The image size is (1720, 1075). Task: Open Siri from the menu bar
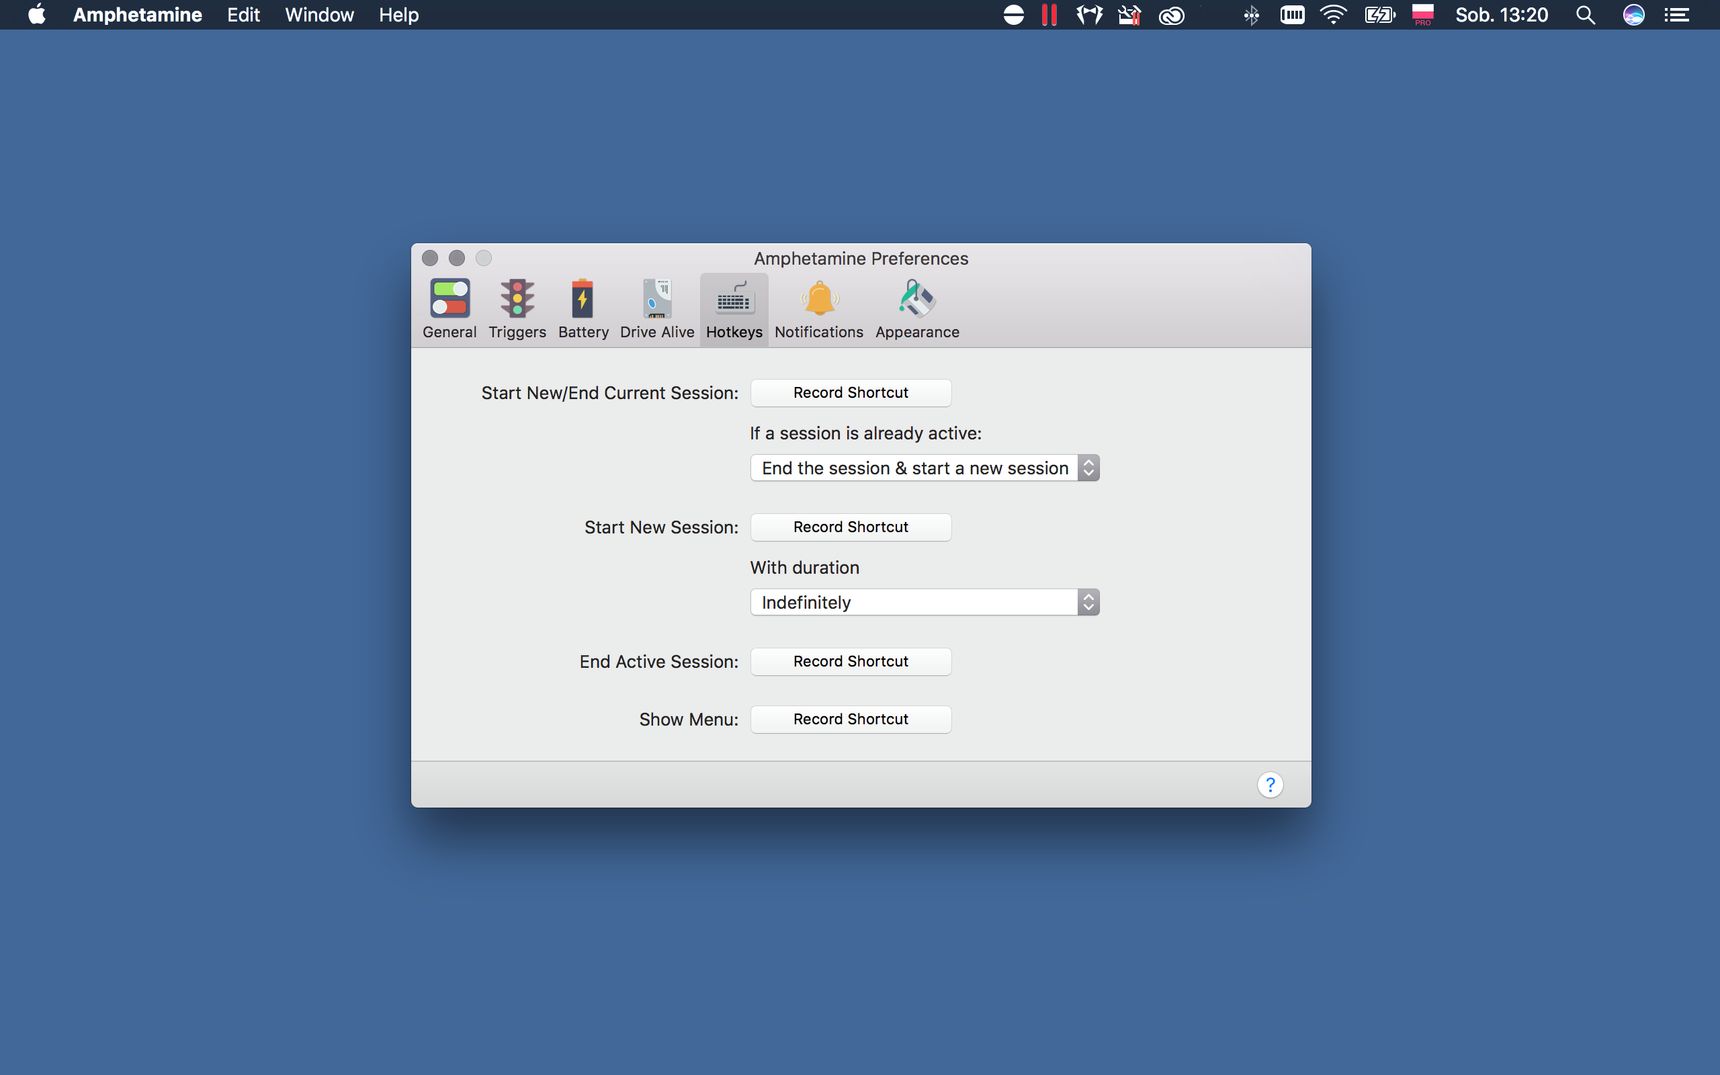click(x=1633, y=15)
